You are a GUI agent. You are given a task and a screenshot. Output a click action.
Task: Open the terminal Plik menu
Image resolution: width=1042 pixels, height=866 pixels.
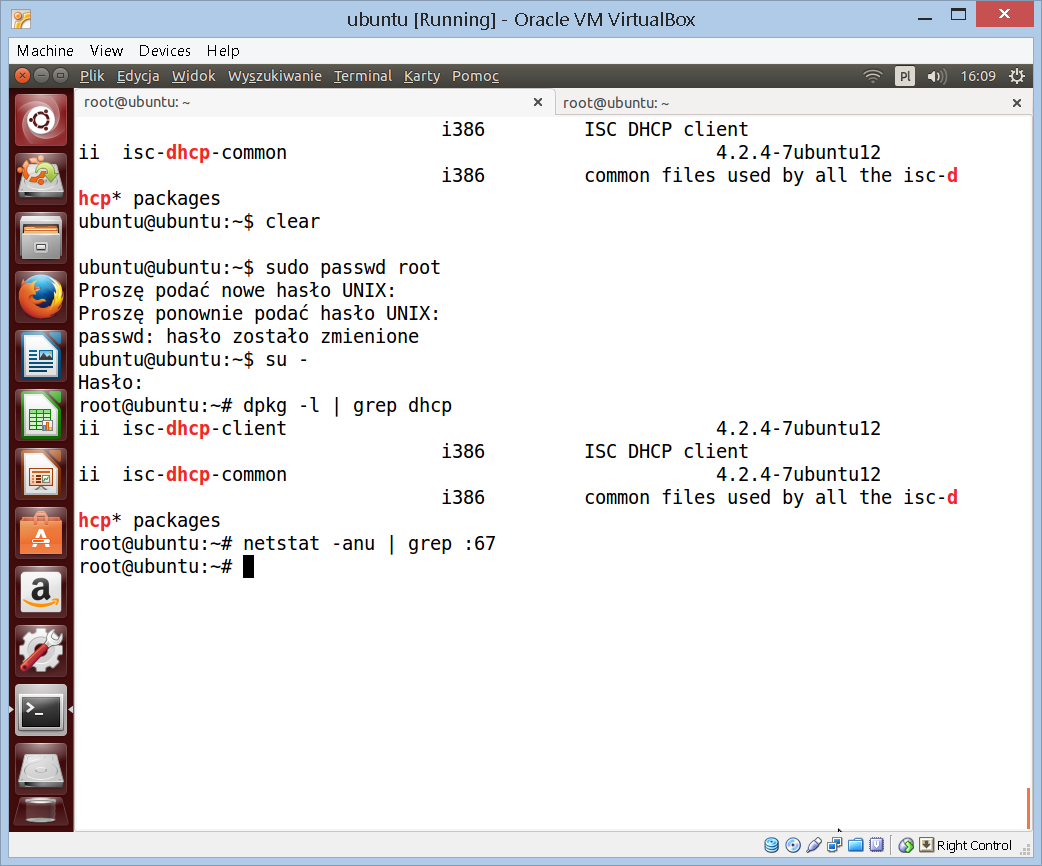(92, 76)
